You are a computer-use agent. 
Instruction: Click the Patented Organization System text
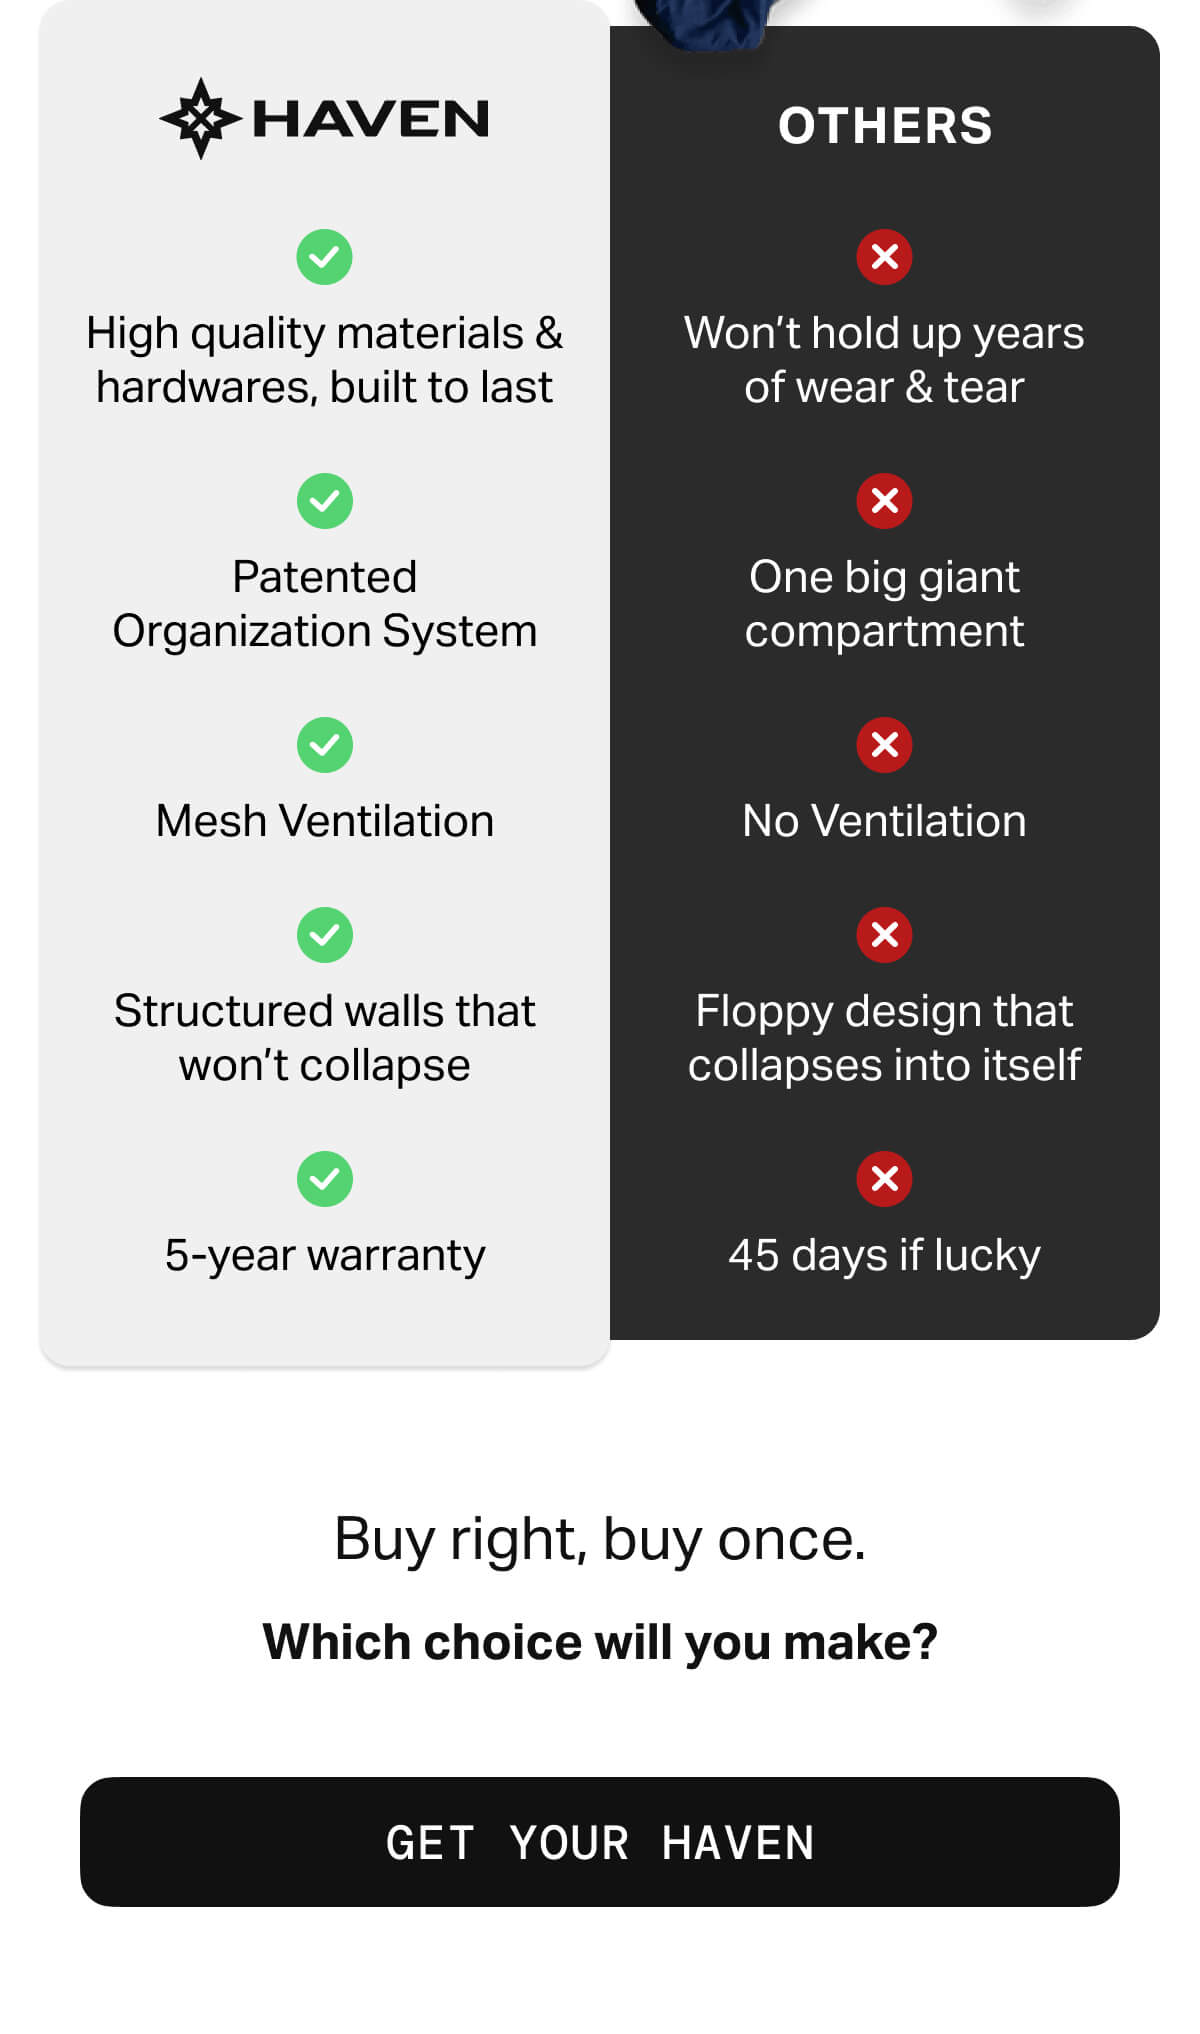(x=325, y=604)
